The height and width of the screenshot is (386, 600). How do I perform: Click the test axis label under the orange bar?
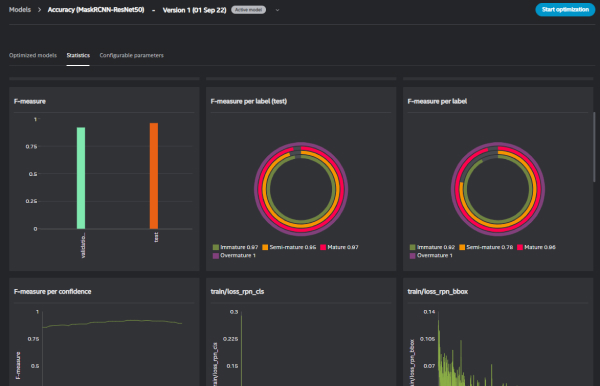pyautogui.click(x=156, y=237)
